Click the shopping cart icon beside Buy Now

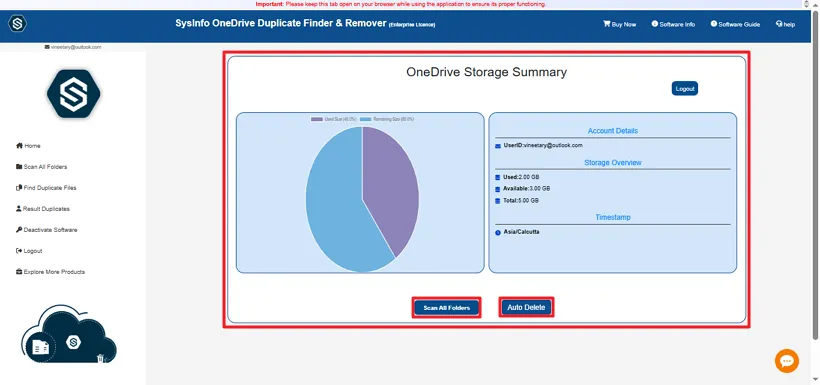point(607,24)
